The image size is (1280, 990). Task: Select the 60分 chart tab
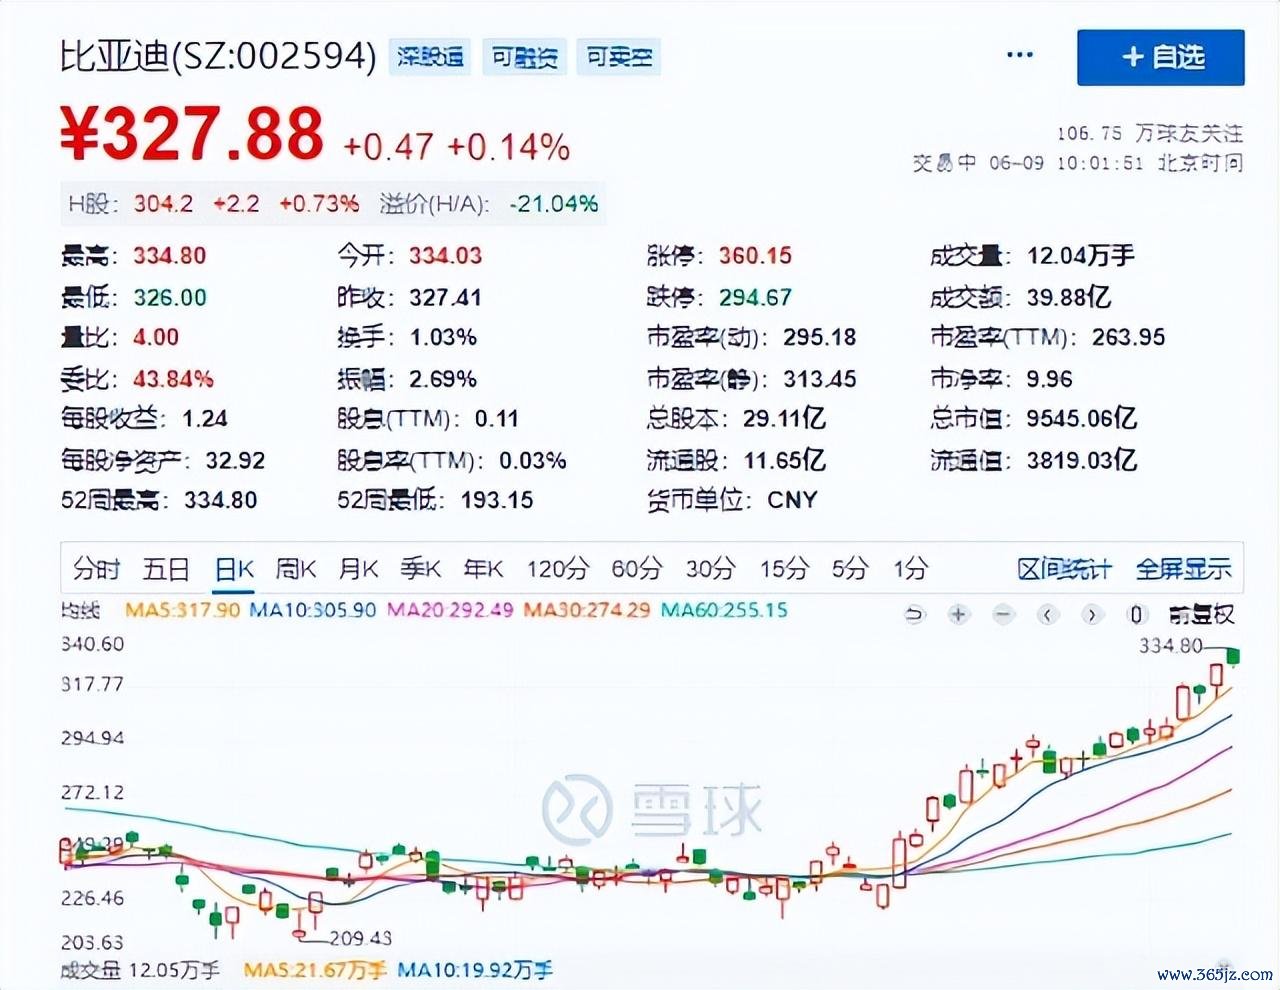click(637, 569)
